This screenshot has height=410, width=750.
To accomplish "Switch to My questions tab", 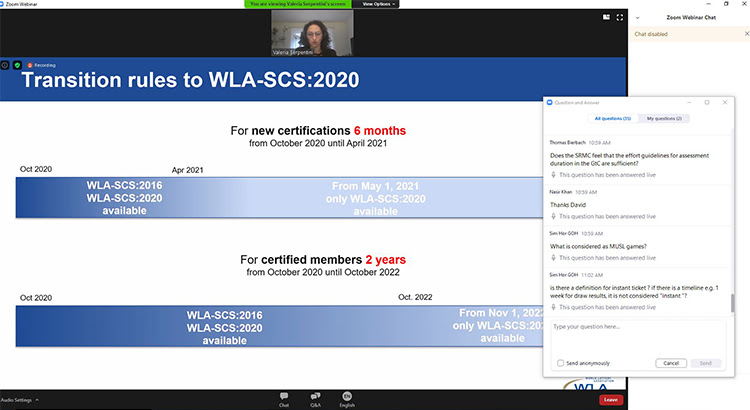I will tap(664, 119).
